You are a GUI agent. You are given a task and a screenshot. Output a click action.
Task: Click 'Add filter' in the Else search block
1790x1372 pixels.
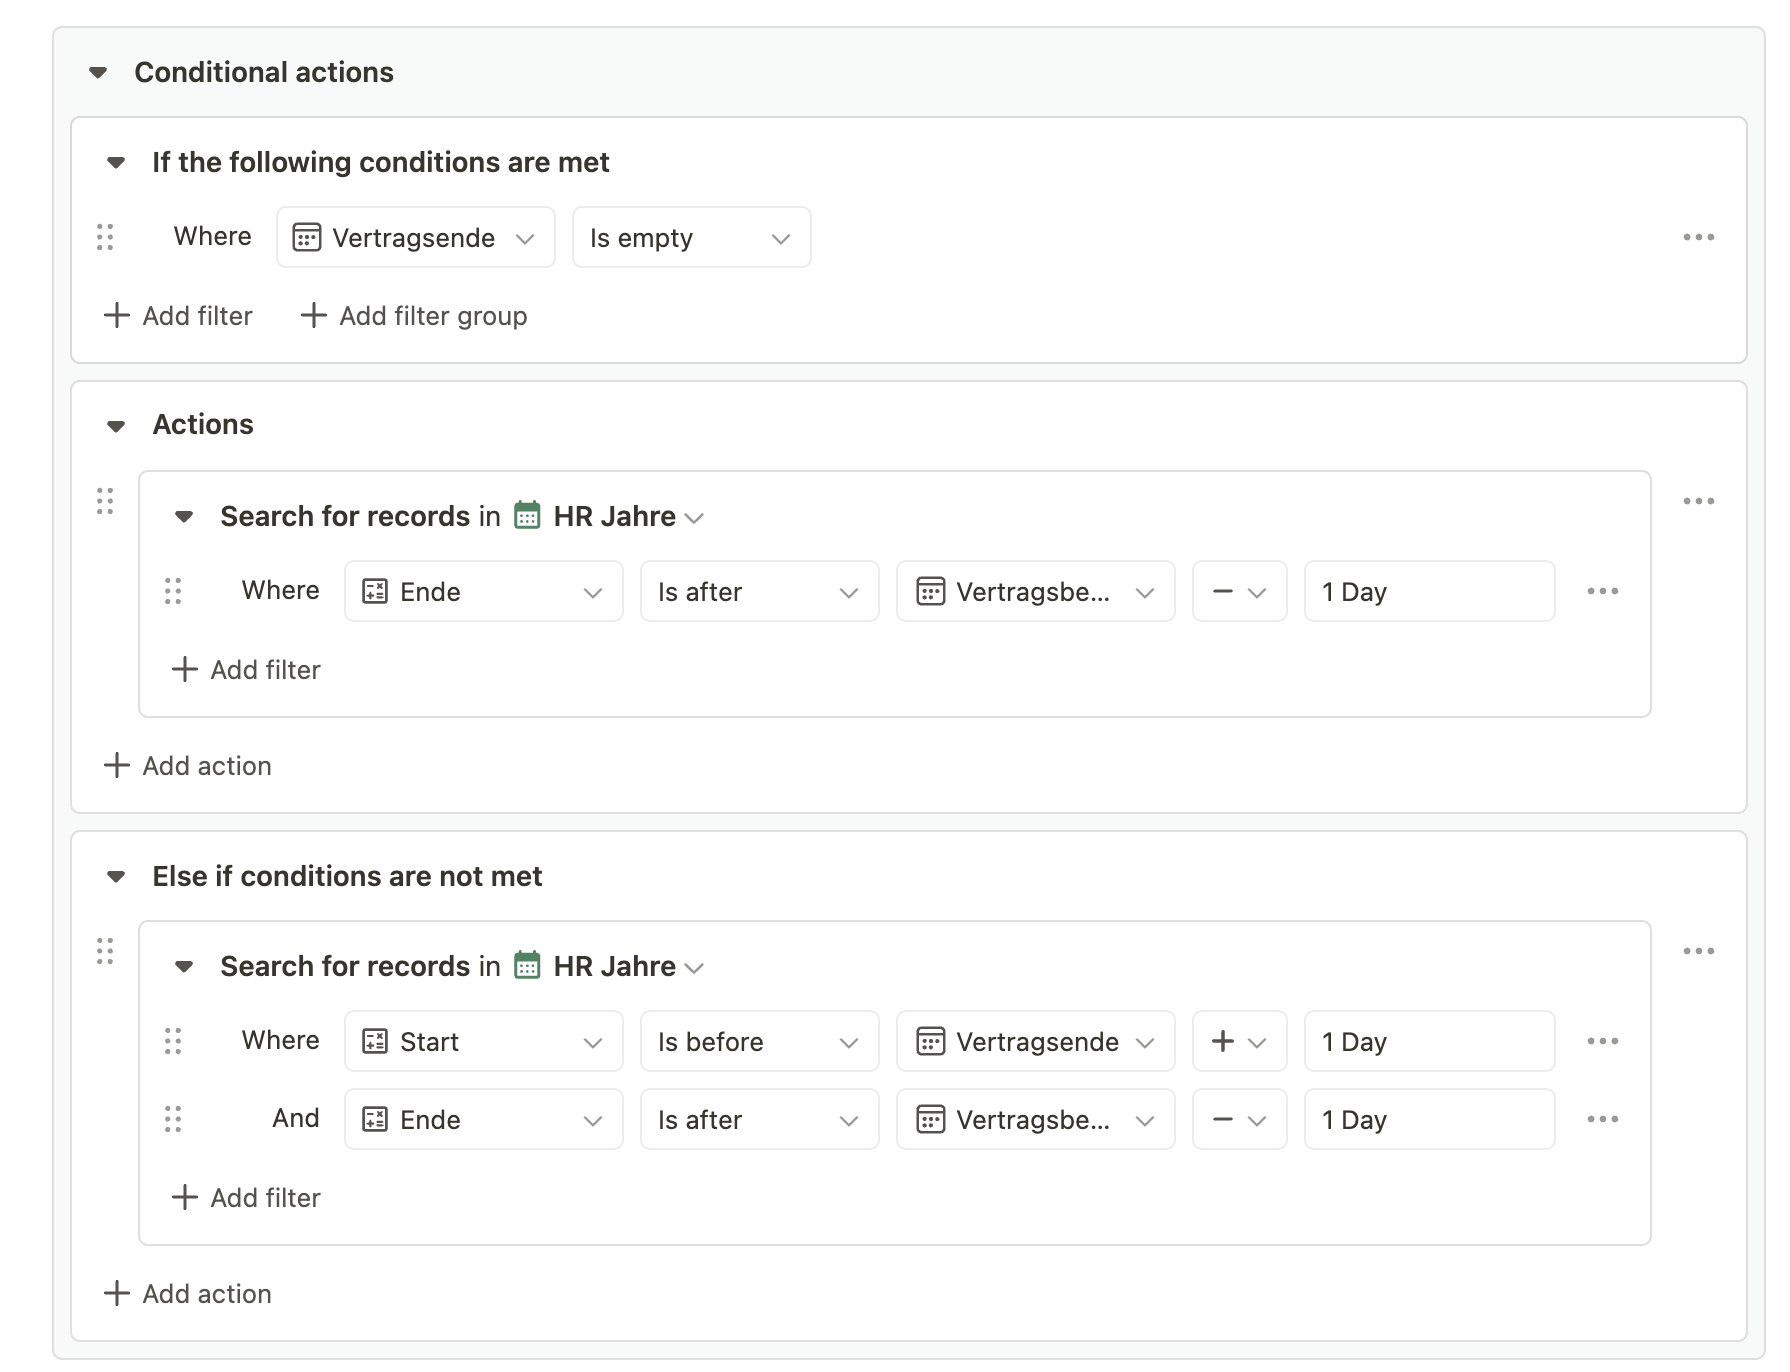(246, 1198)
